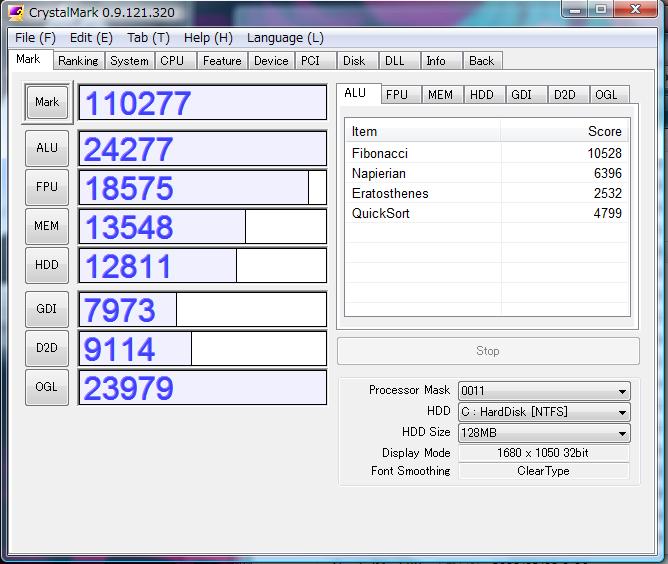668x564 pixels.
Task: Switch to the Device tab
Action: 271,61
